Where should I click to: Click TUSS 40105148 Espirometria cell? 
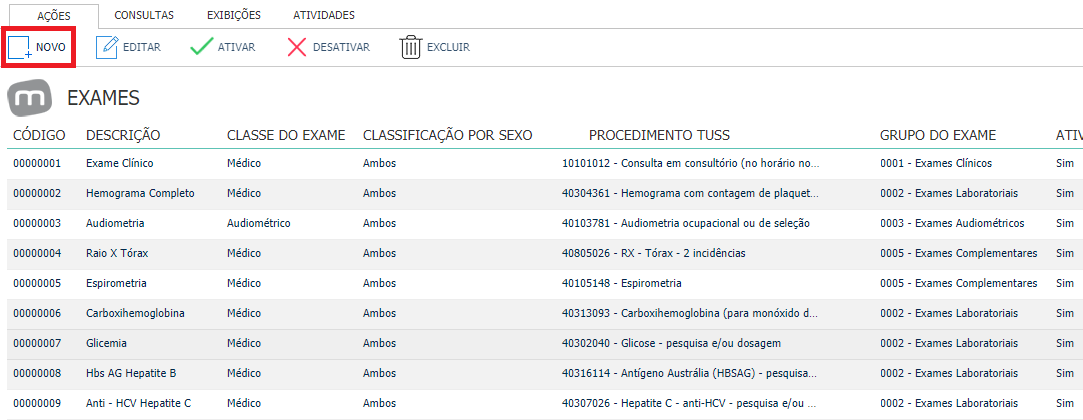pos(622,283)
